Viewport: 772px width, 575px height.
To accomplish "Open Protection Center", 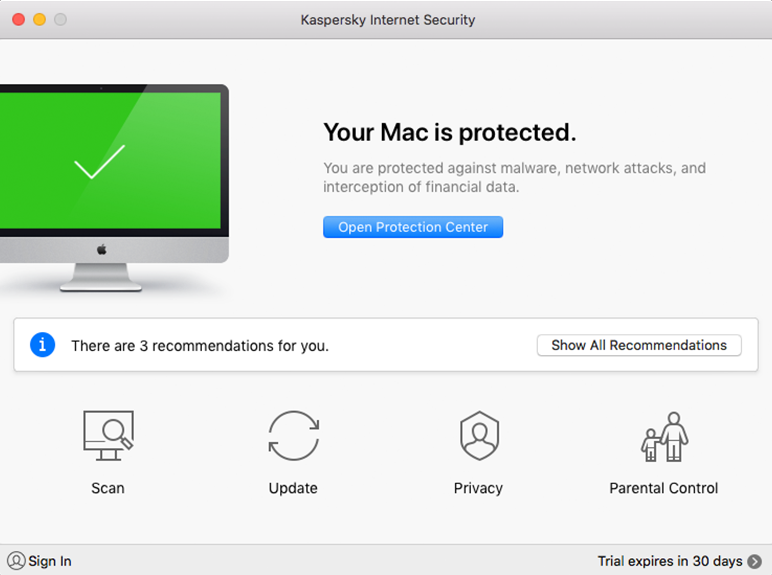I will [413, 227].
